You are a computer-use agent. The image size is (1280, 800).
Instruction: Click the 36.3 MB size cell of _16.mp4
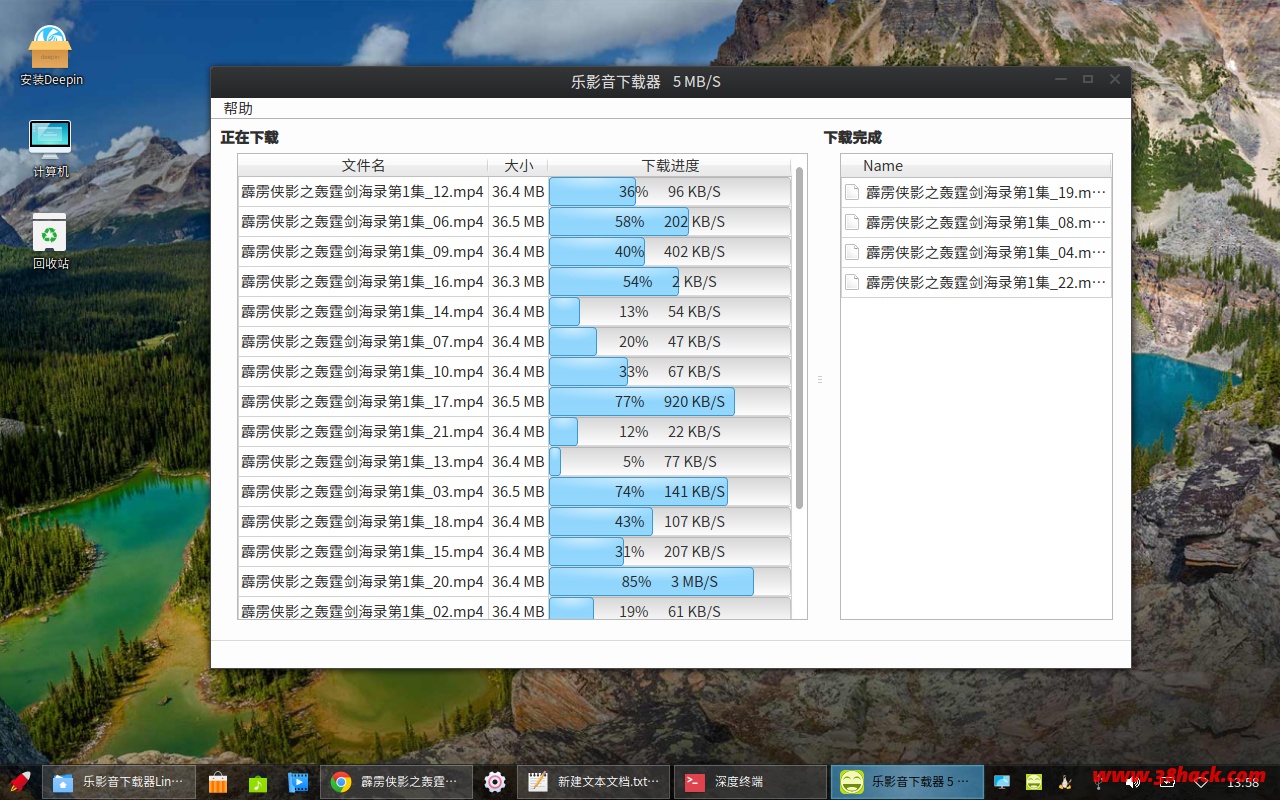[x=518, y=281]
